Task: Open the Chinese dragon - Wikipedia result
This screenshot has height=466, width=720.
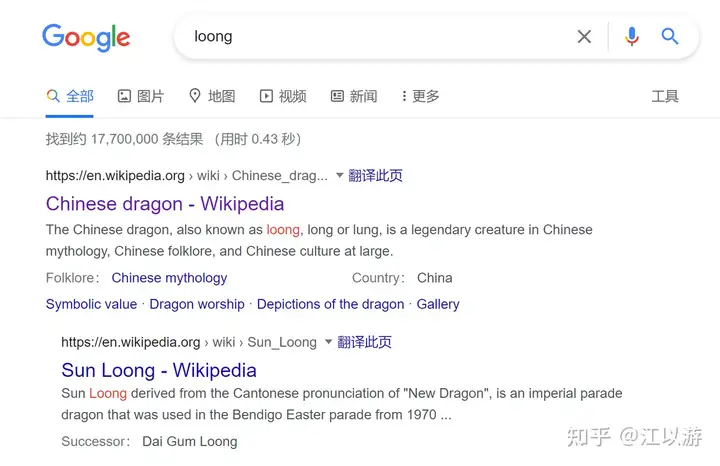Action: coord(165,204)
